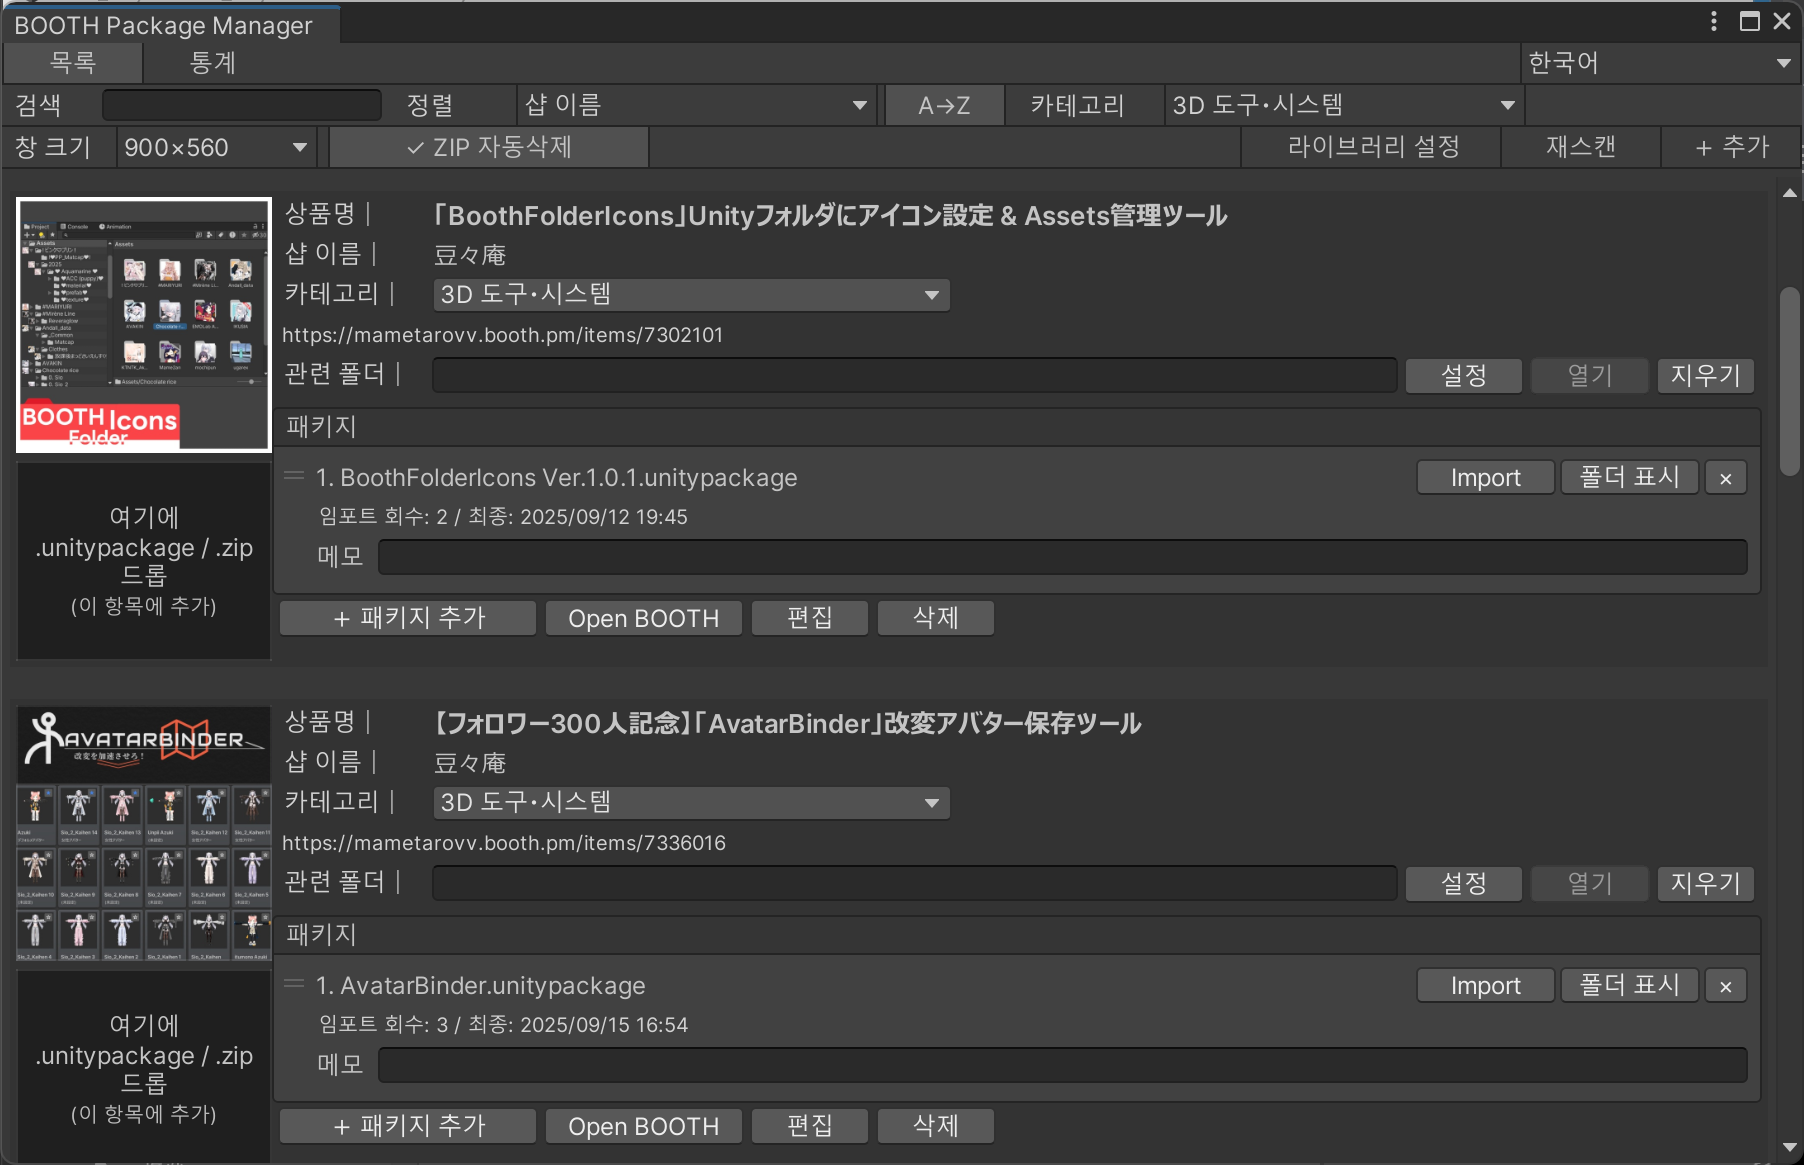Open the category dropdown for BoothFolderIcons item
Image resolution: width=1804 pixels, height=1165 pixels.
690,294
